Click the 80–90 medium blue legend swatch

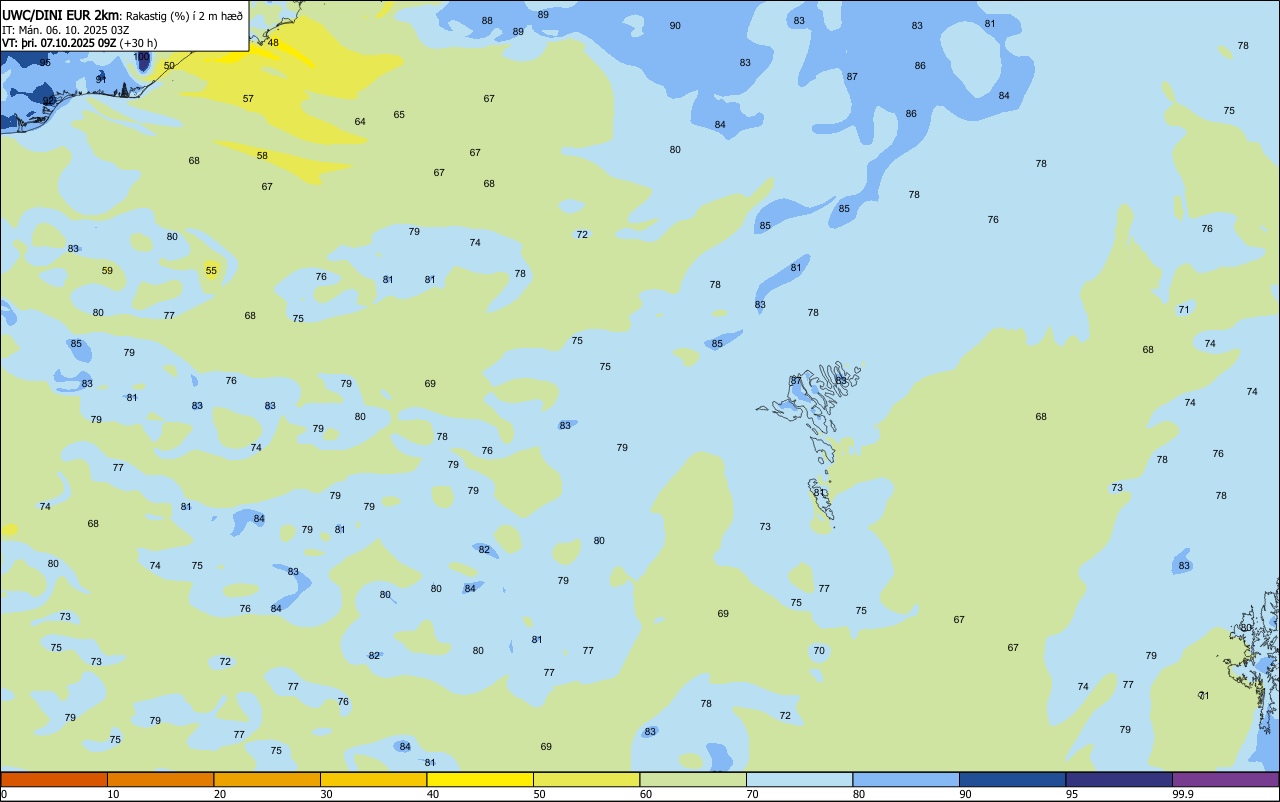coord(906,779)
